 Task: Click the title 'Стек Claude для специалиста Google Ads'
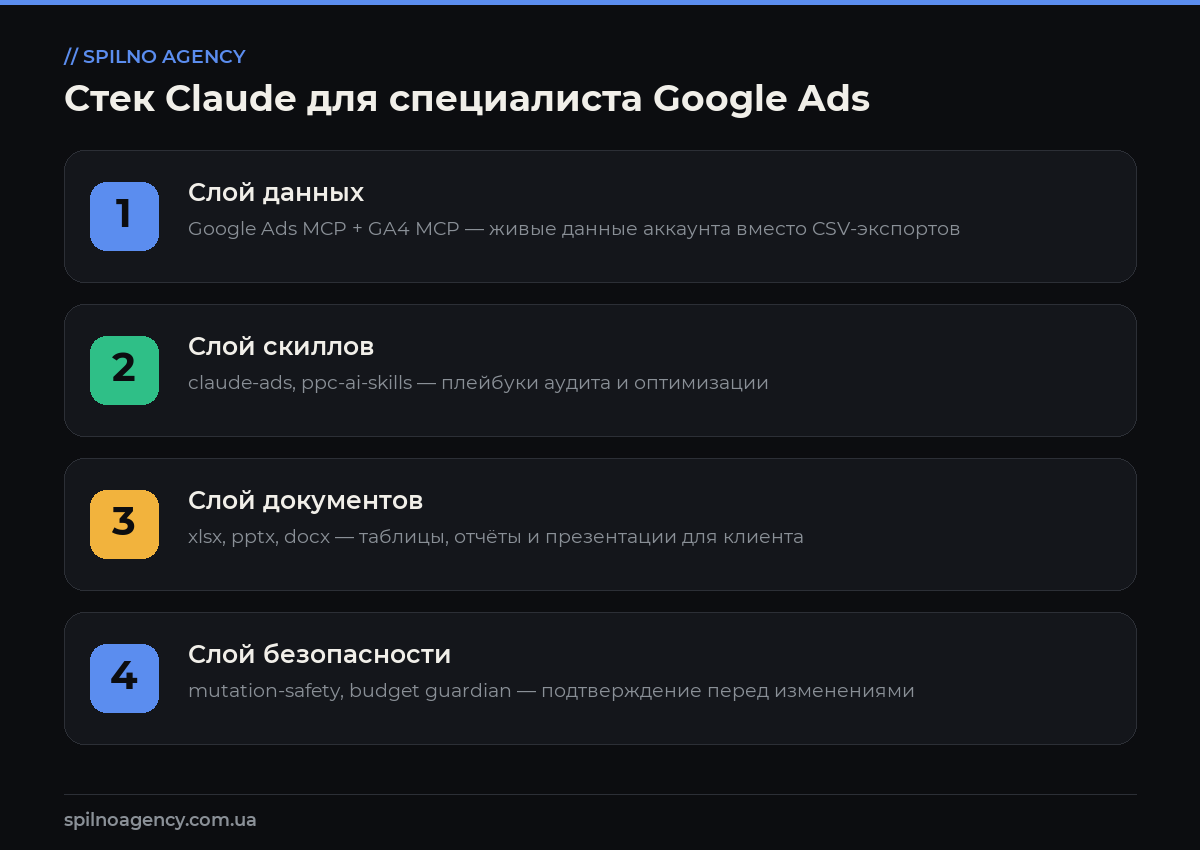pos(467,99)
